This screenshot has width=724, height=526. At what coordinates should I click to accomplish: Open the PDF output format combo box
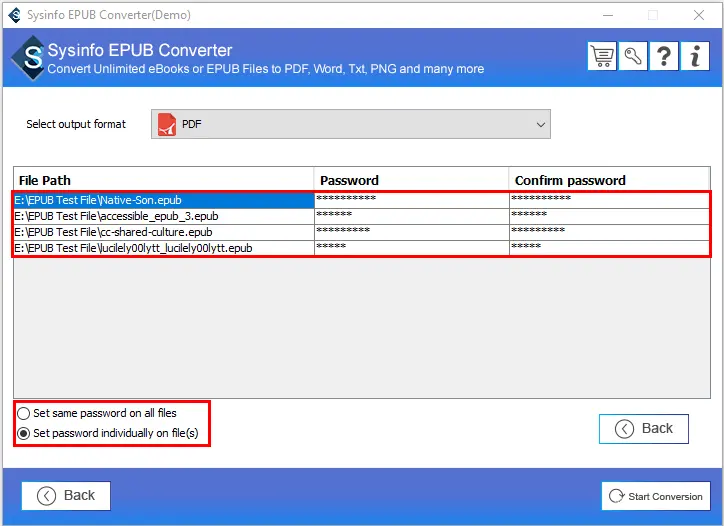coord(351,124)
